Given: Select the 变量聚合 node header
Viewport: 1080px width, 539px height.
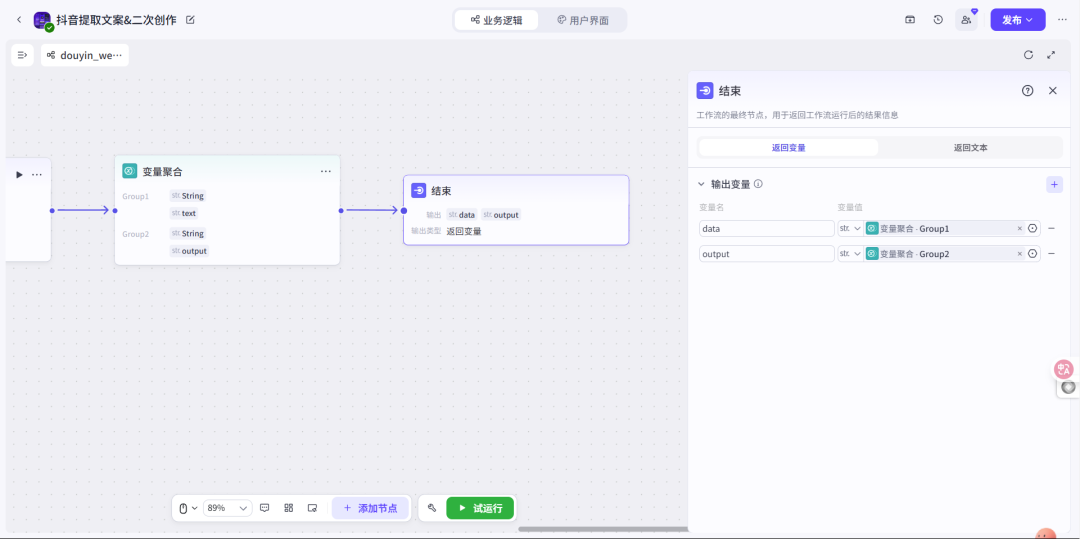Looking at the screenshot, I should point(227,171).
